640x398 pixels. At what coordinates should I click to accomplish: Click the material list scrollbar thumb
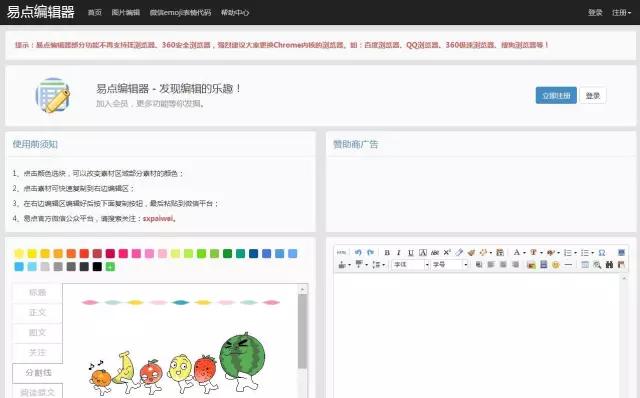pyautogui.click(x=302, y=331)
